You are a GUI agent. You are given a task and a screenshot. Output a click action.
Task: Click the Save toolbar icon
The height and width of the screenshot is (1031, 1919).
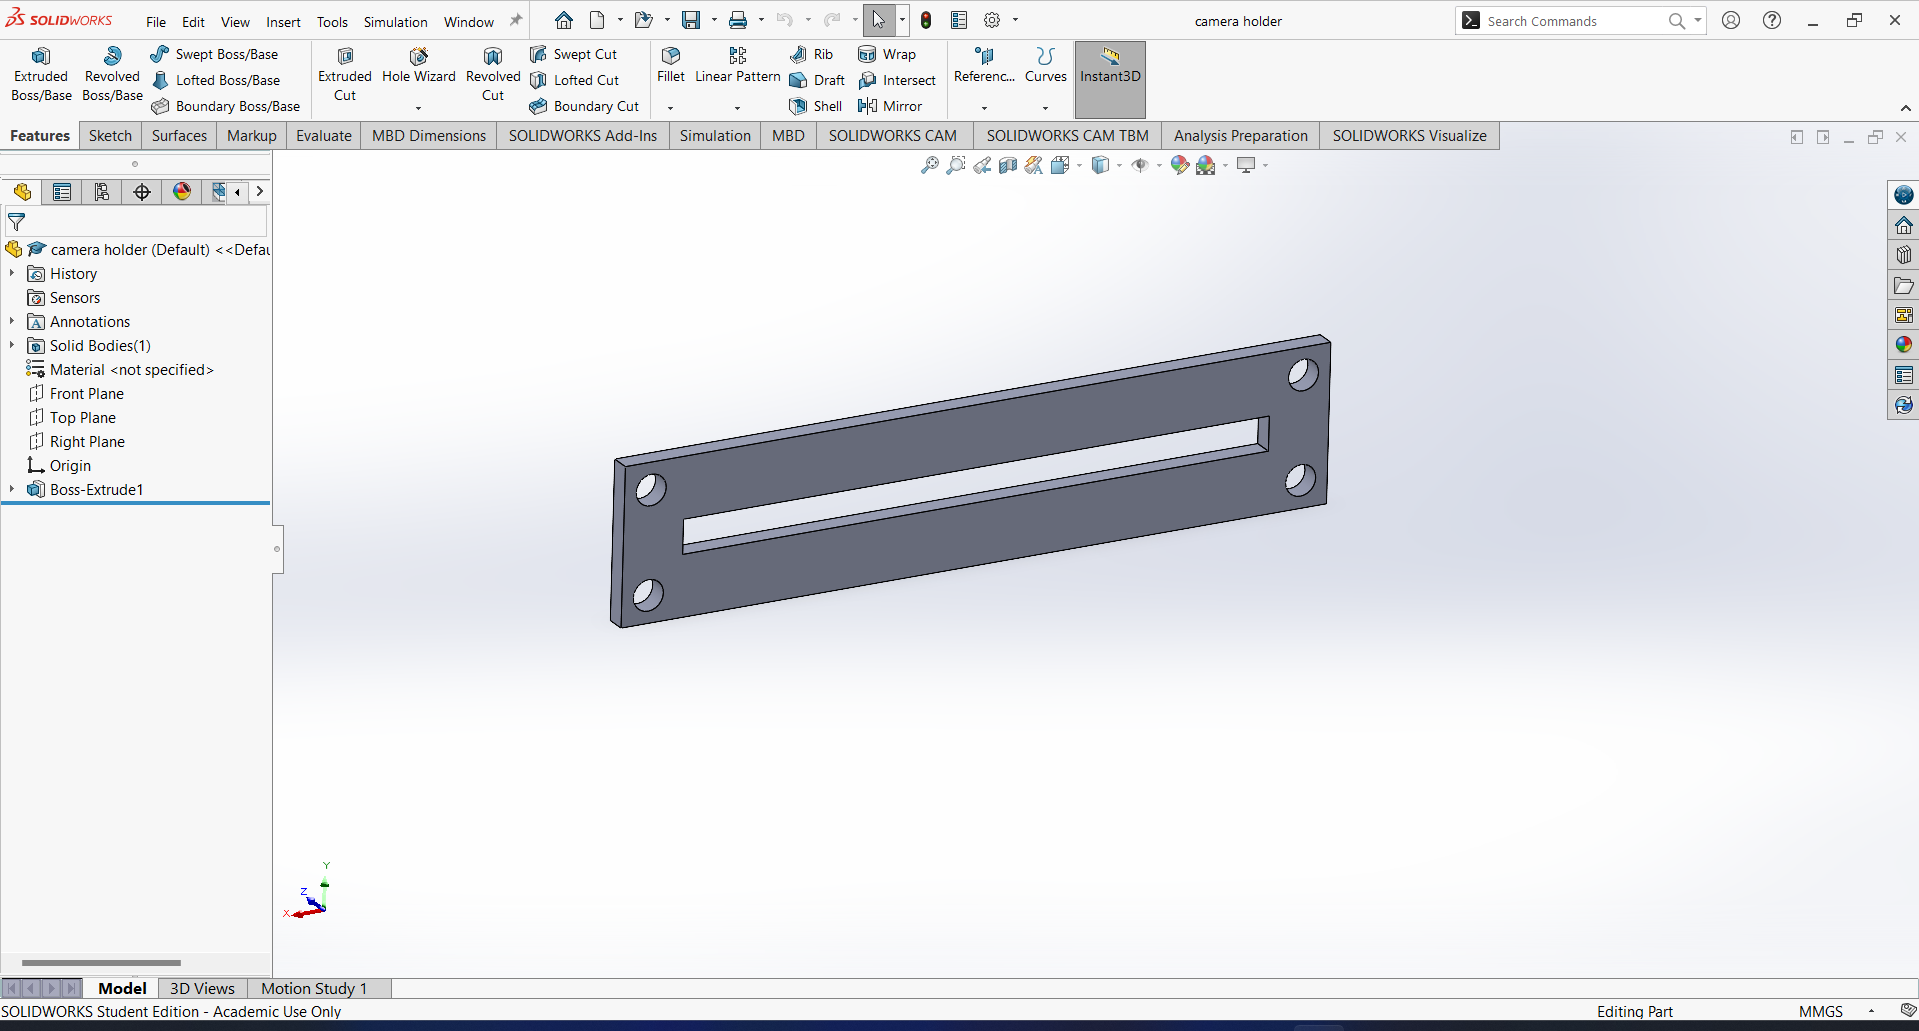click(x=691, y=20)
